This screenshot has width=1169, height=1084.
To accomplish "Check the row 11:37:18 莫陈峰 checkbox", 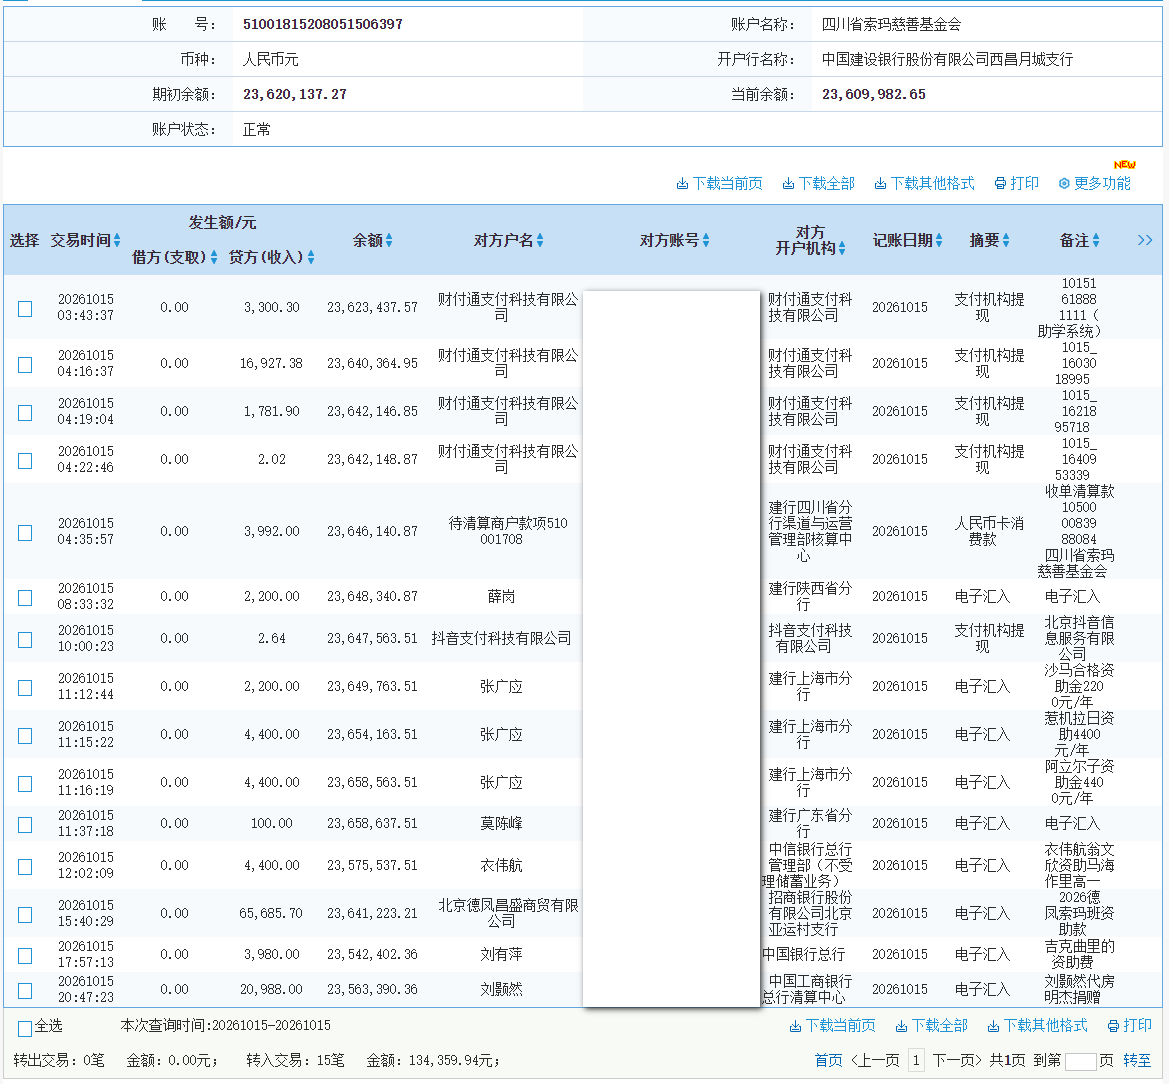I will 25,825.
